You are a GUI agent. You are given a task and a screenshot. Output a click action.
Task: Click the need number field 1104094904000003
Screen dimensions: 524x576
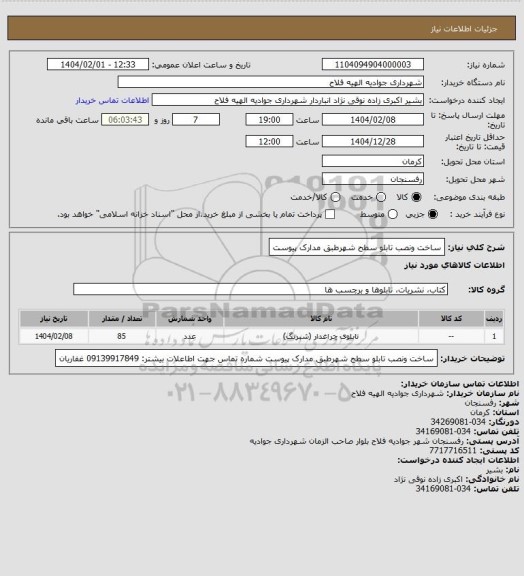pos(373,64)
